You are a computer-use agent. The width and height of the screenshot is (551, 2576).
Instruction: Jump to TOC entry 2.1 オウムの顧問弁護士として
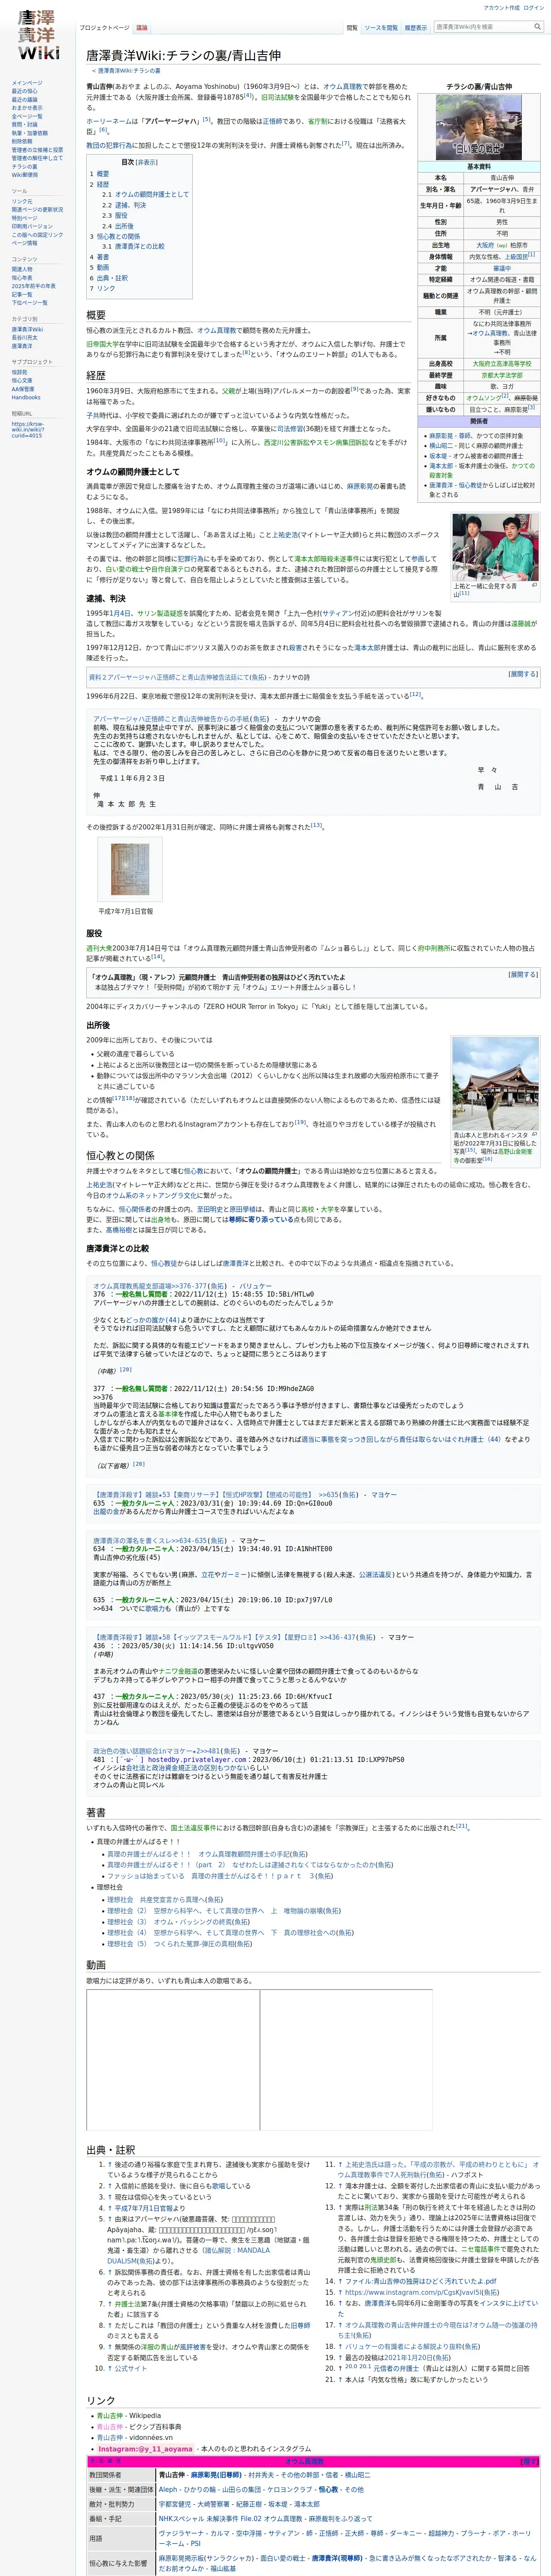tap(145, 195)
